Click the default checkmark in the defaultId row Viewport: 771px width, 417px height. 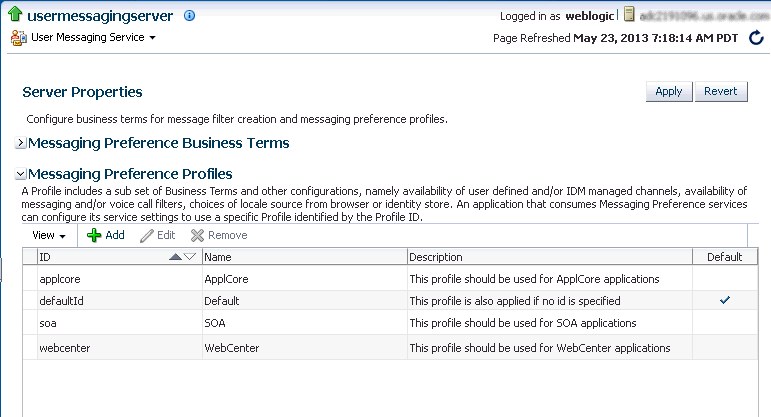pyautogui.click(x=725, y=300)
